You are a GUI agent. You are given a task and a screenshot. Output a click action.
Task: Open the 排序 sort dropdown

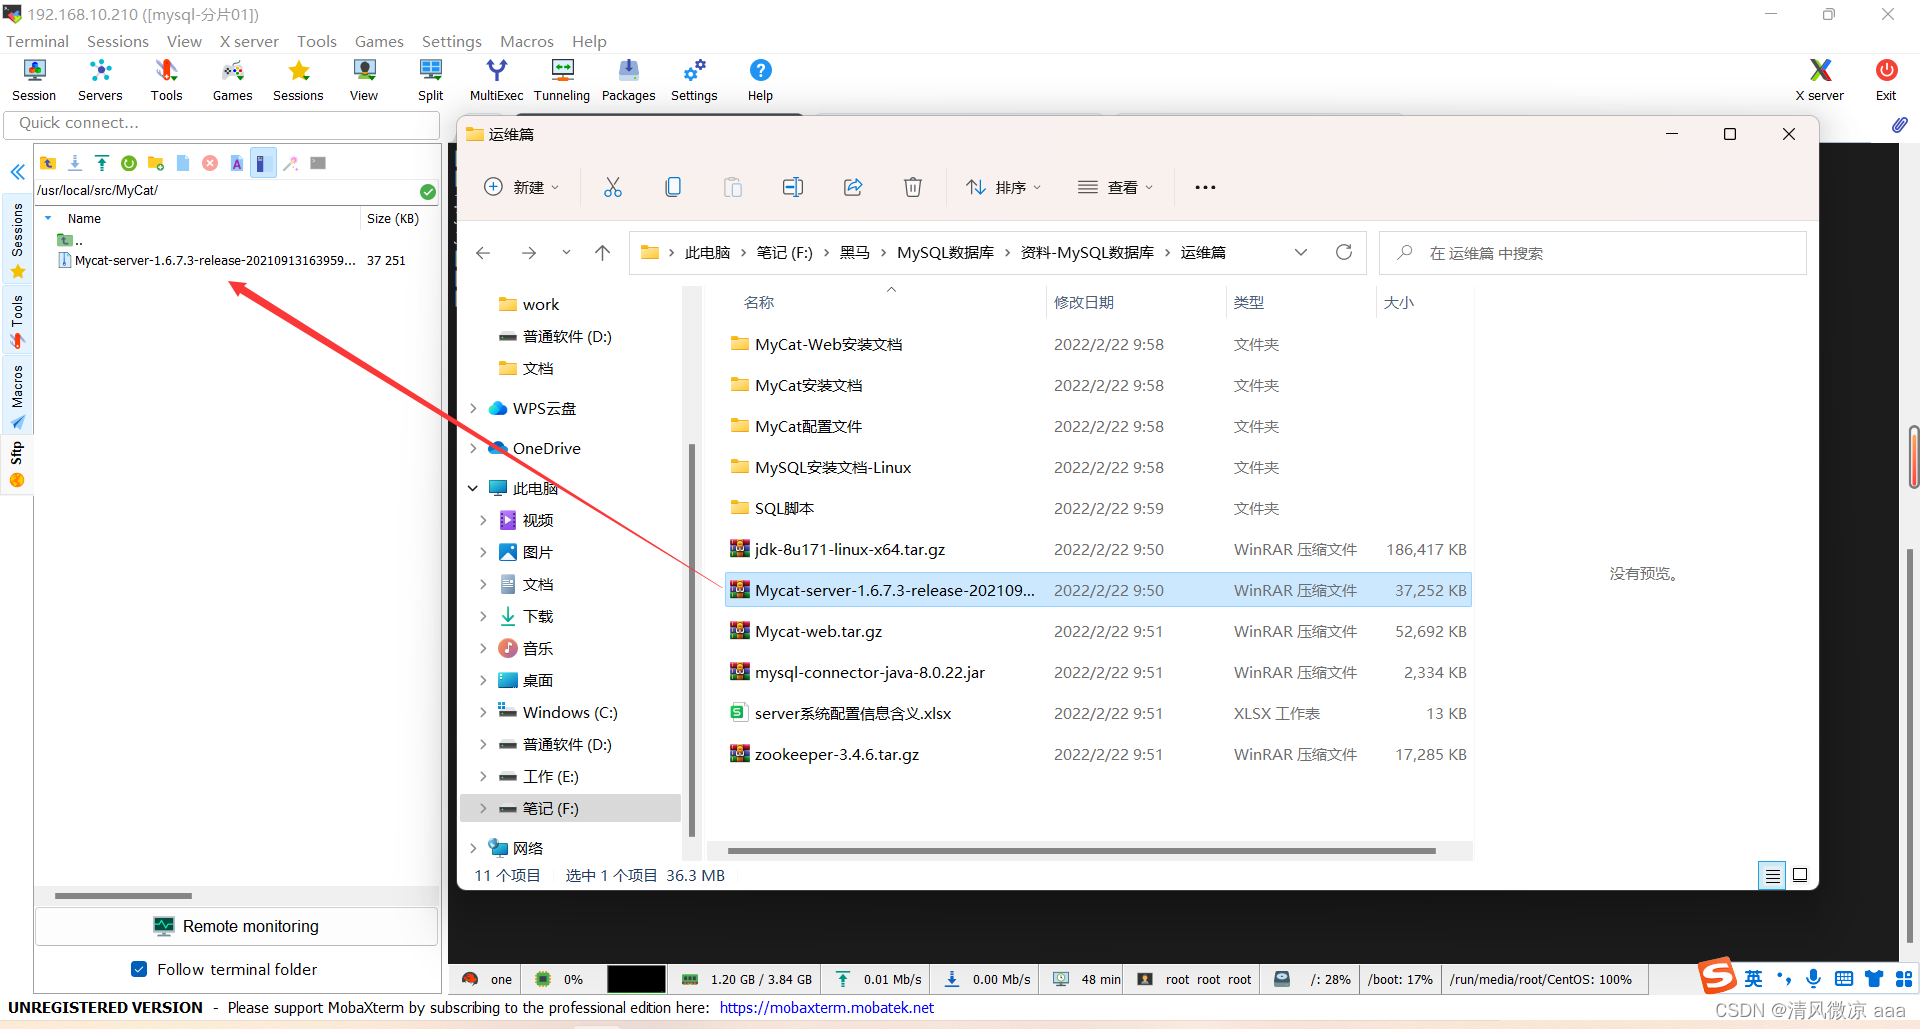pyautogui.click(x=1003, y=187)
